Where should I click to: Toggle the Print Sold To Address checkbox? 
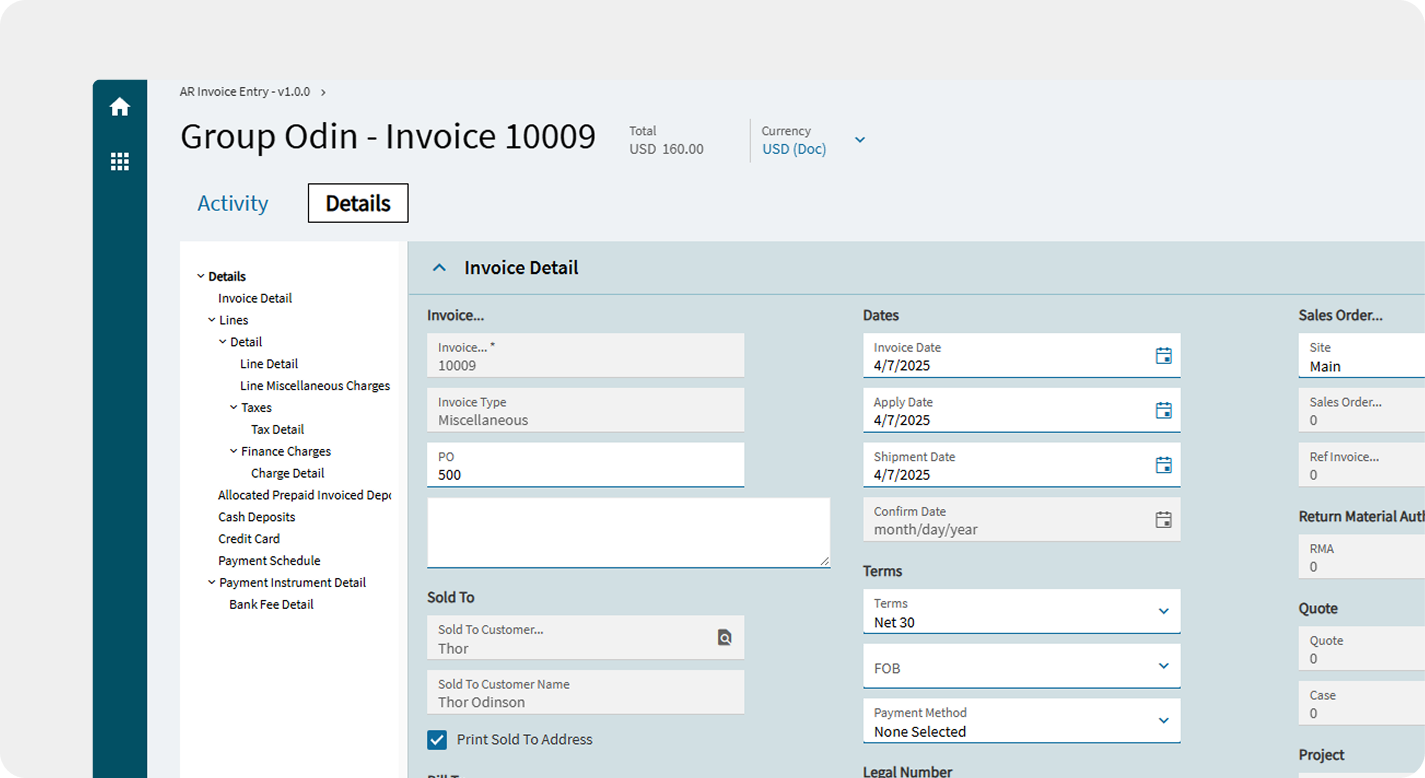437,740
